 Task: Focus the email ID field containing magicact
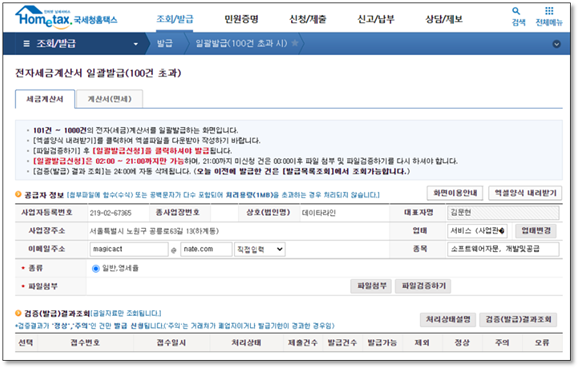coord(129,249)
